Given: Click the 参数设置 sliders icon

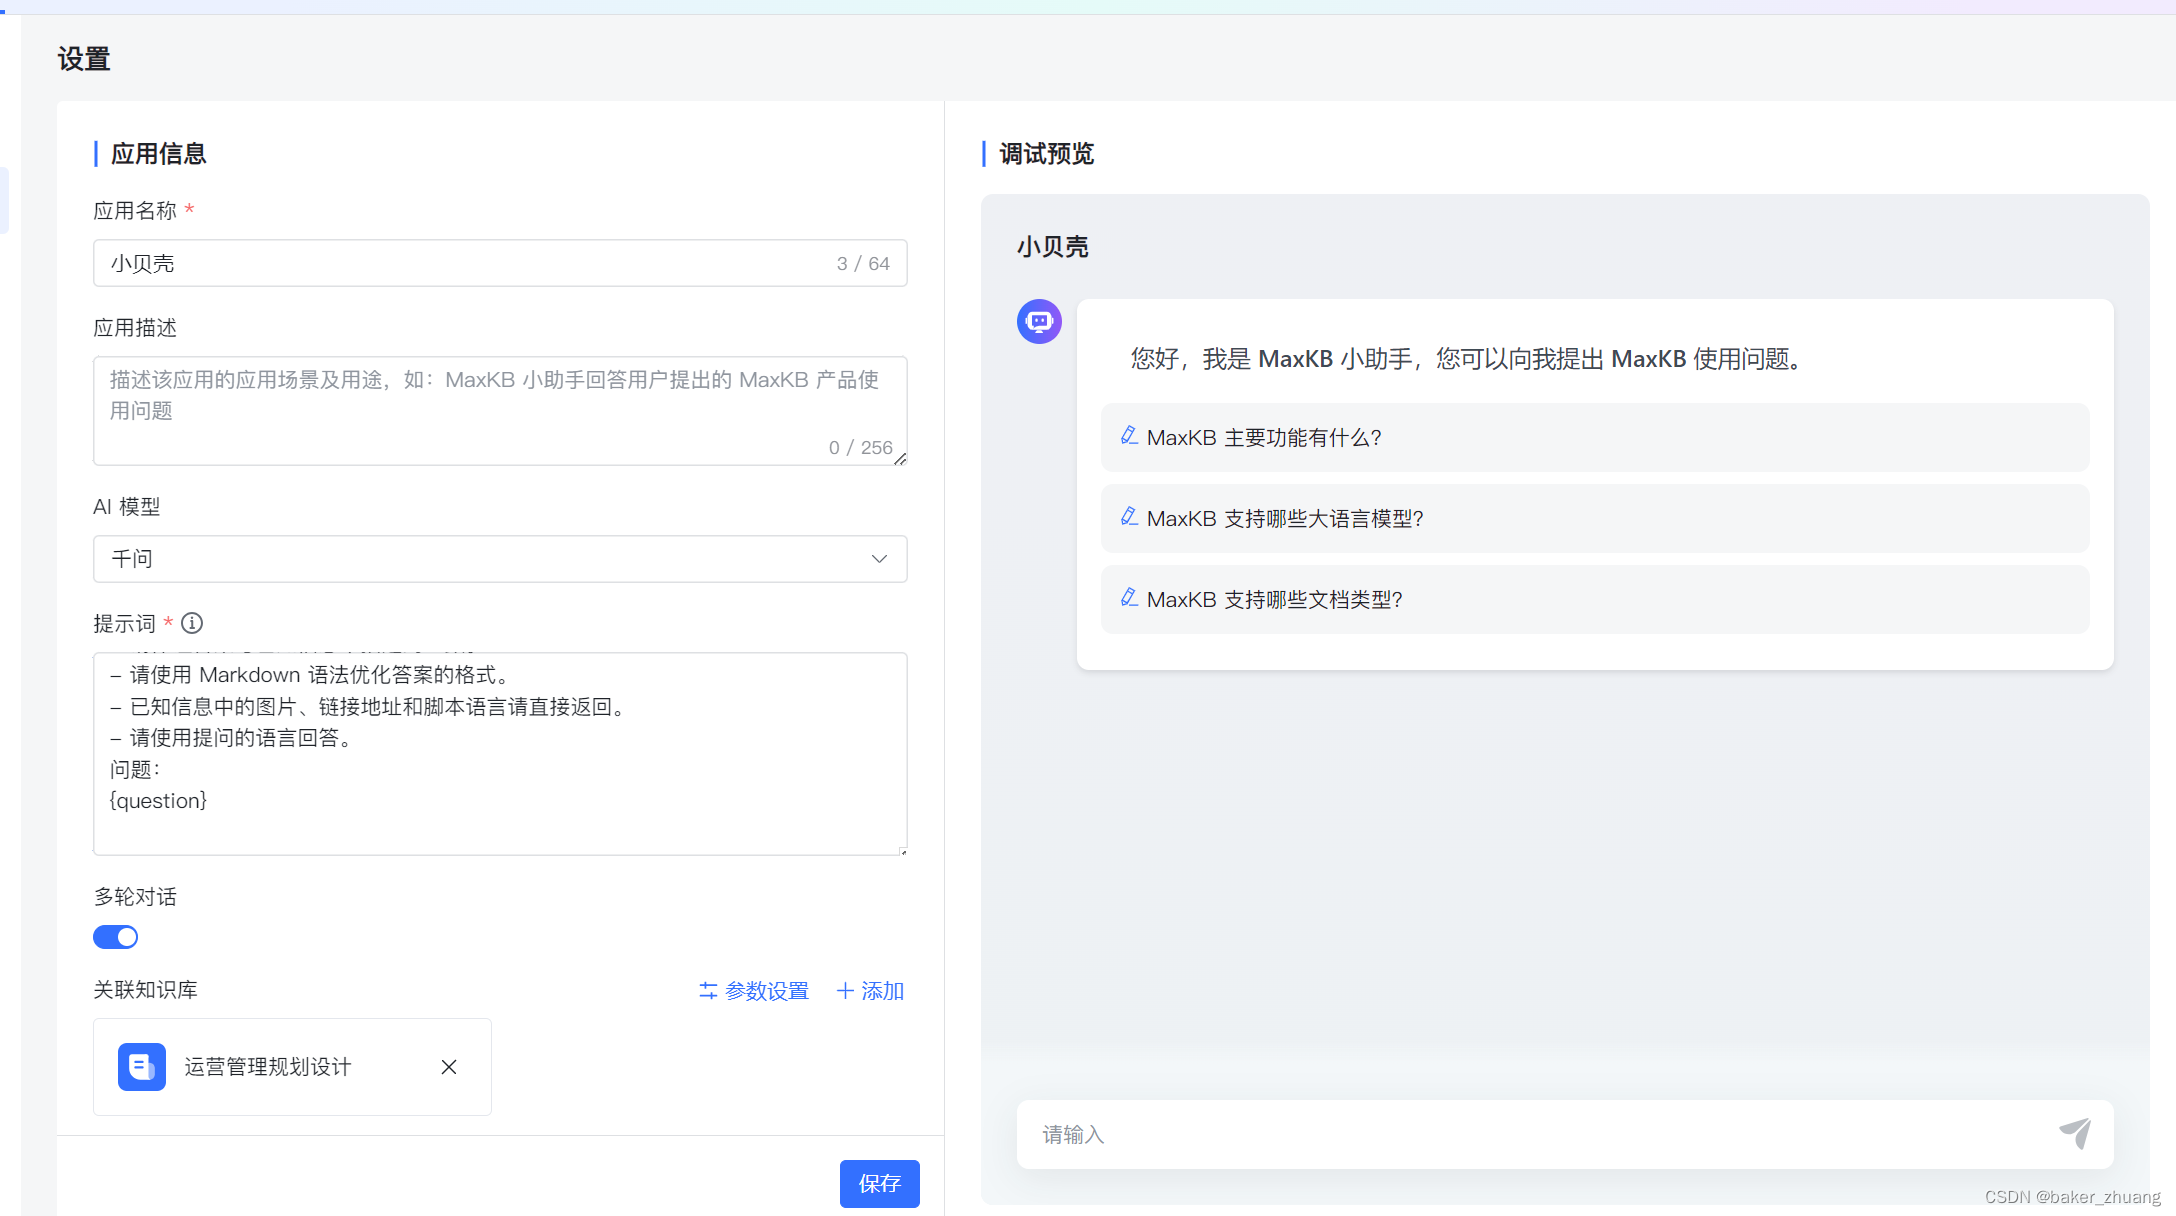Looking at the screenshot, I should pos(708,990).
